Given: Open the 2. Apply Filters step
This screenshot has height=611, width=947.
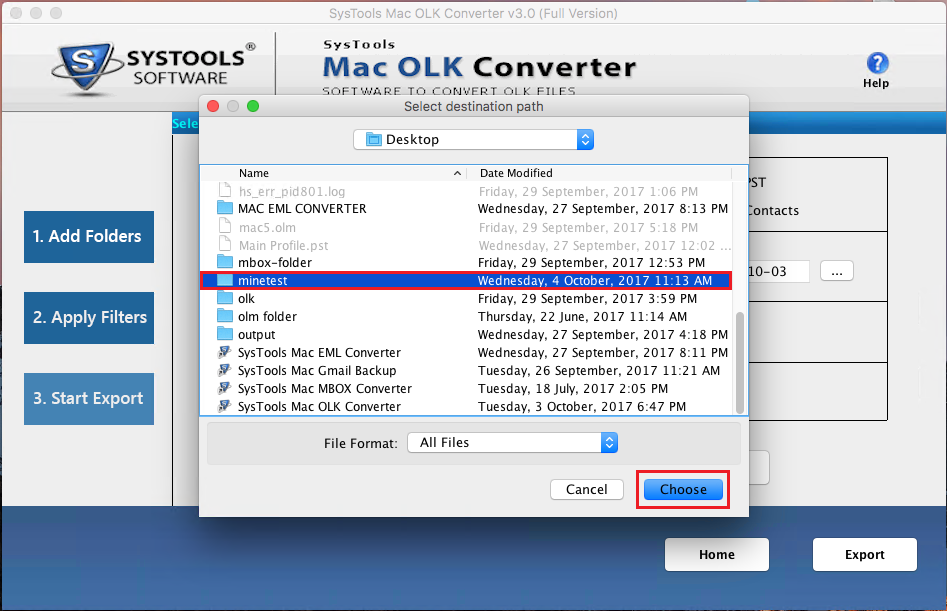Looking at the screenshot, I should [89, 318].
